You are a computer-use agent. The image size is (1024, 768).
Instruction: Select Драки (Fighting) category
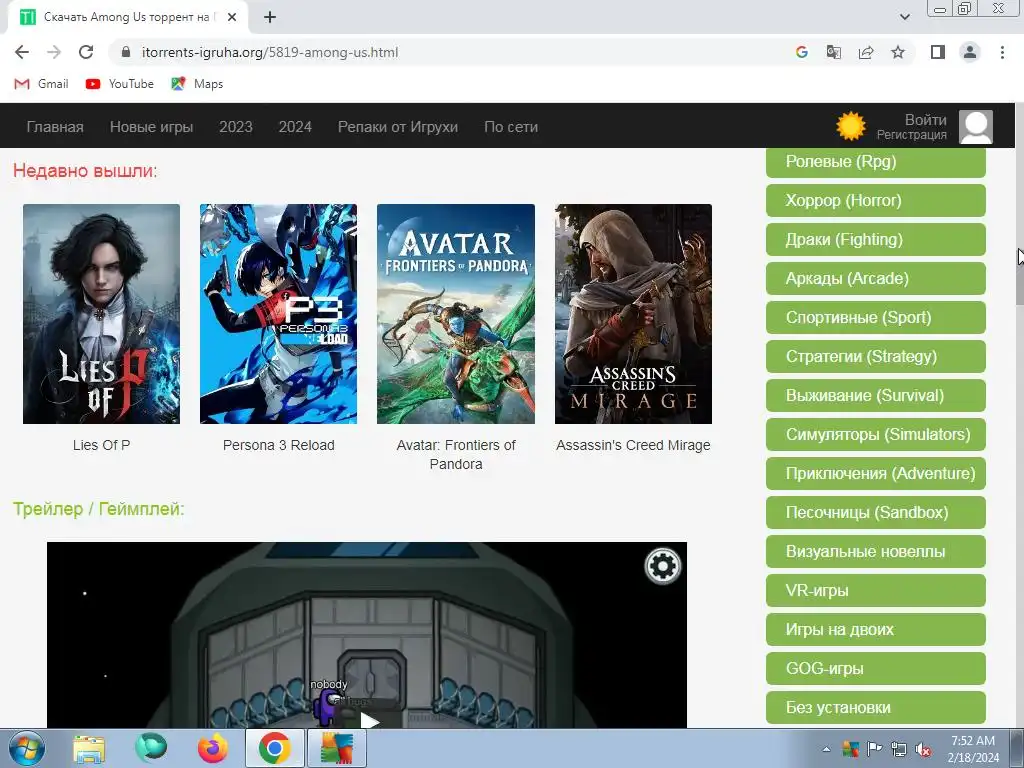(876, 239)
